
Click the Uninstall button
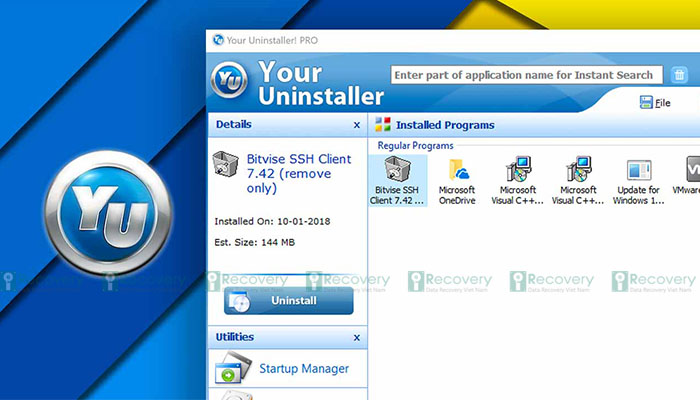tap(288, 301)
